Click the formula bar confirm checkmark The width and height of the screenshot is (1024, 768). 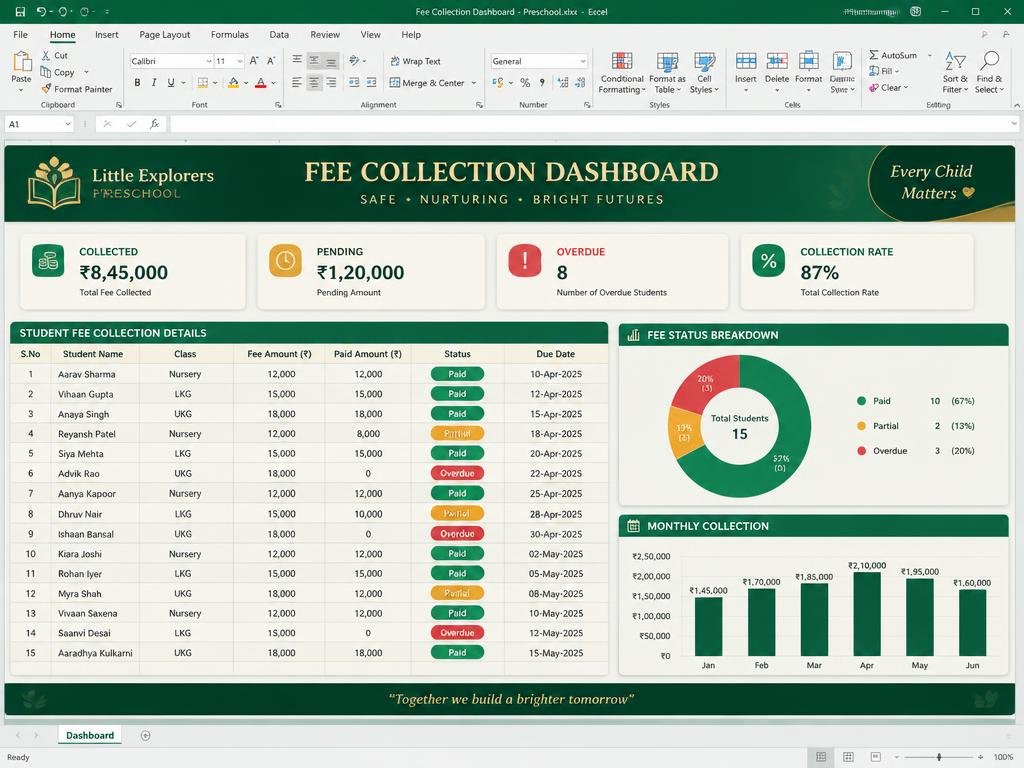[131, 123]
